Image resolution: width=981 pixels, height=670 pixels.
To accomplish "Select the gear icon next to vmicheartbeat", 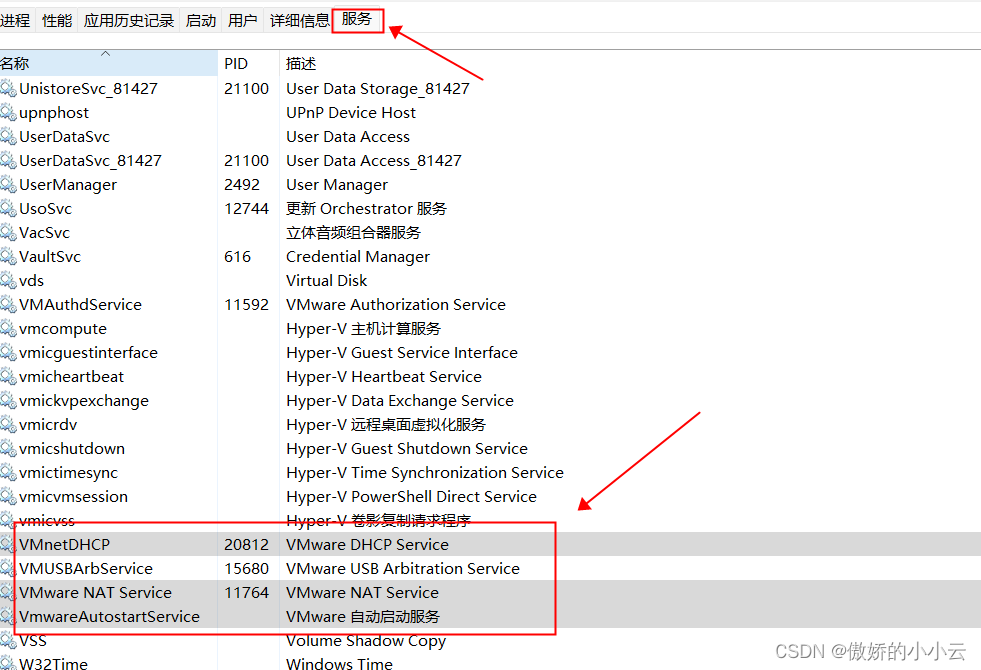I will tap(8, 376).
